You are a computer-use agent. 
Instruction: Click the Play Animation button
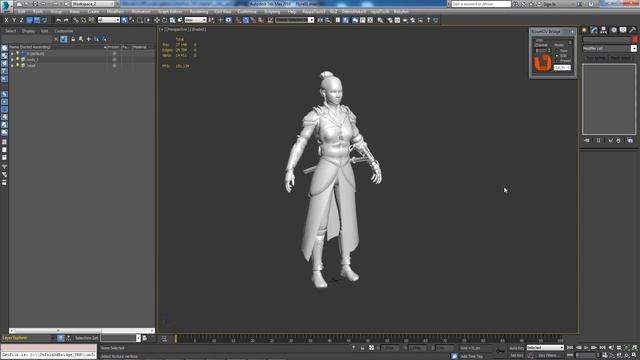[587, 348]
